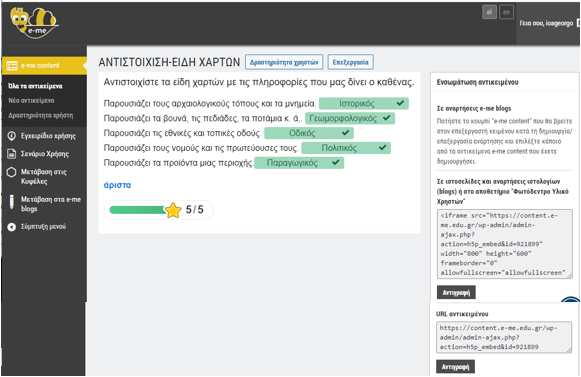Screen dimensions: 581x377
Task: Click the Επεξεργασία button
Action: click(x=350, y=62)
